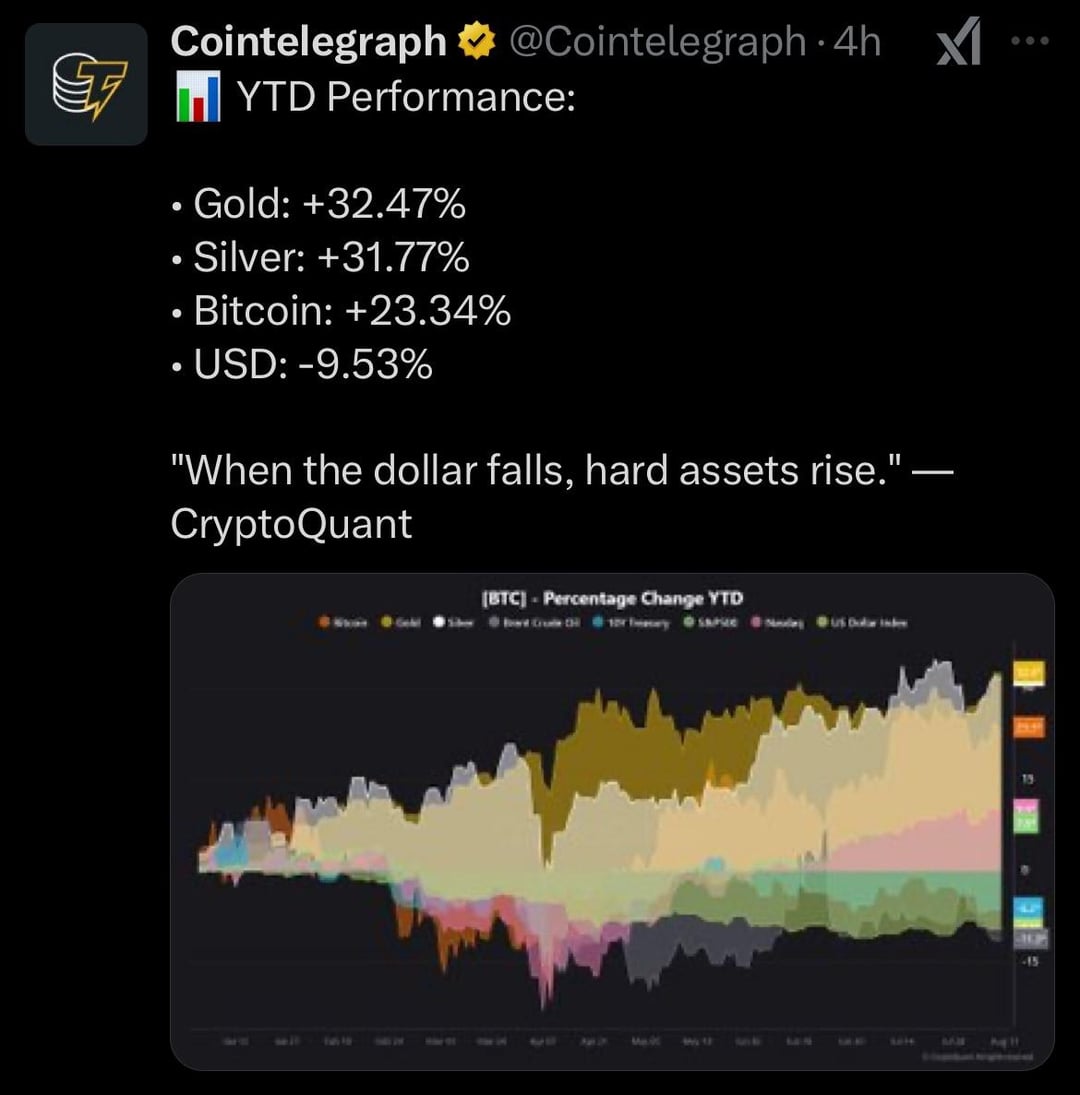1080x1095 pixels.
Task: Click the orange Bitcoin value label
Action: [1028, 727]
